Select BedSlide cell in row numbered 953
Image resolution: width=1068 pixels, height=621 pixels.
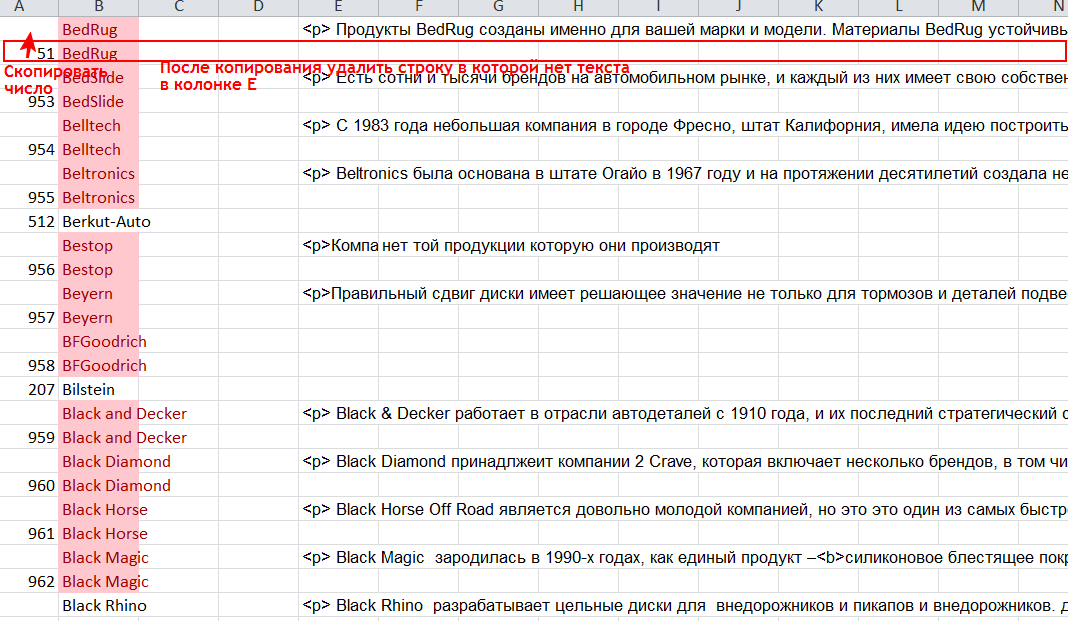tap(99, 101)
